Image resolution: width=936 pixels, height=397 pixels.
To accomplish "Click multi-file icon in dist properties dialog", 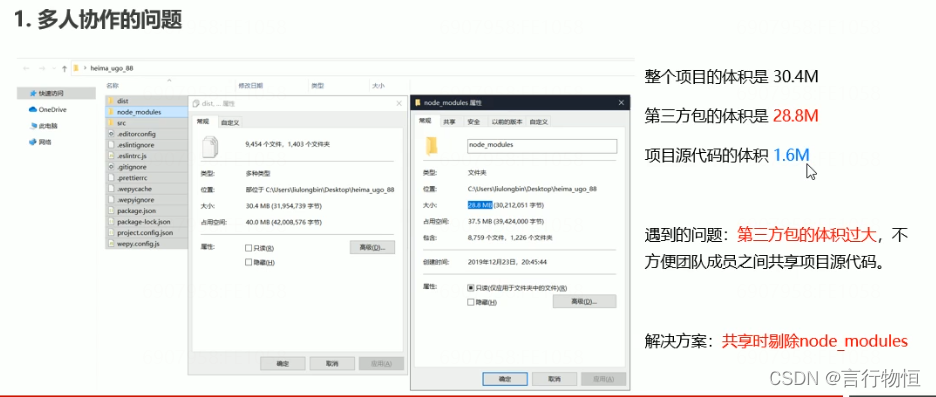I will (211, 146).
